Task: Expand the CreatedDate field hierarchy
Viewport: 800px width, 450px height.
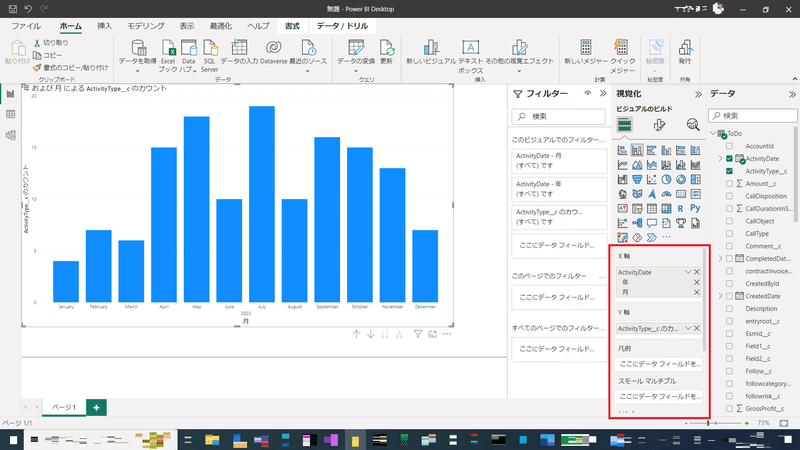Action: click(720, 296)
